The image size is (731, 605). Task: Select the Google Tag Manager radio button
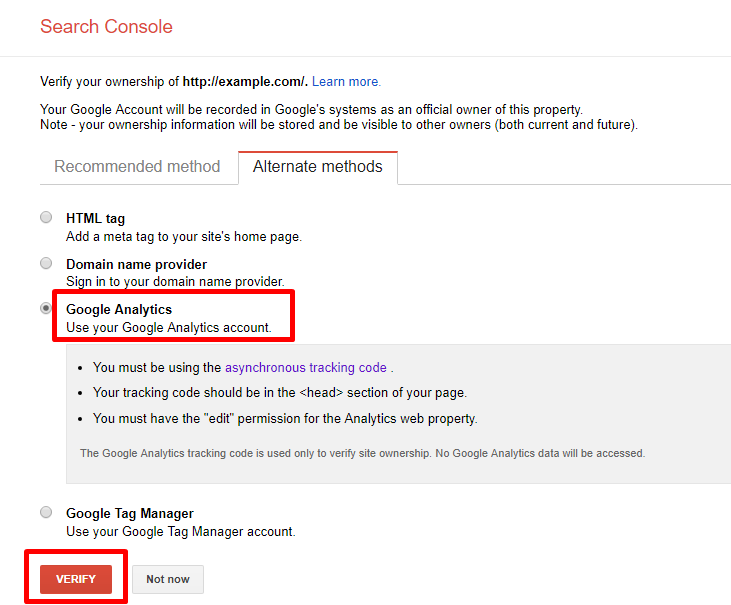pos(46,512)
